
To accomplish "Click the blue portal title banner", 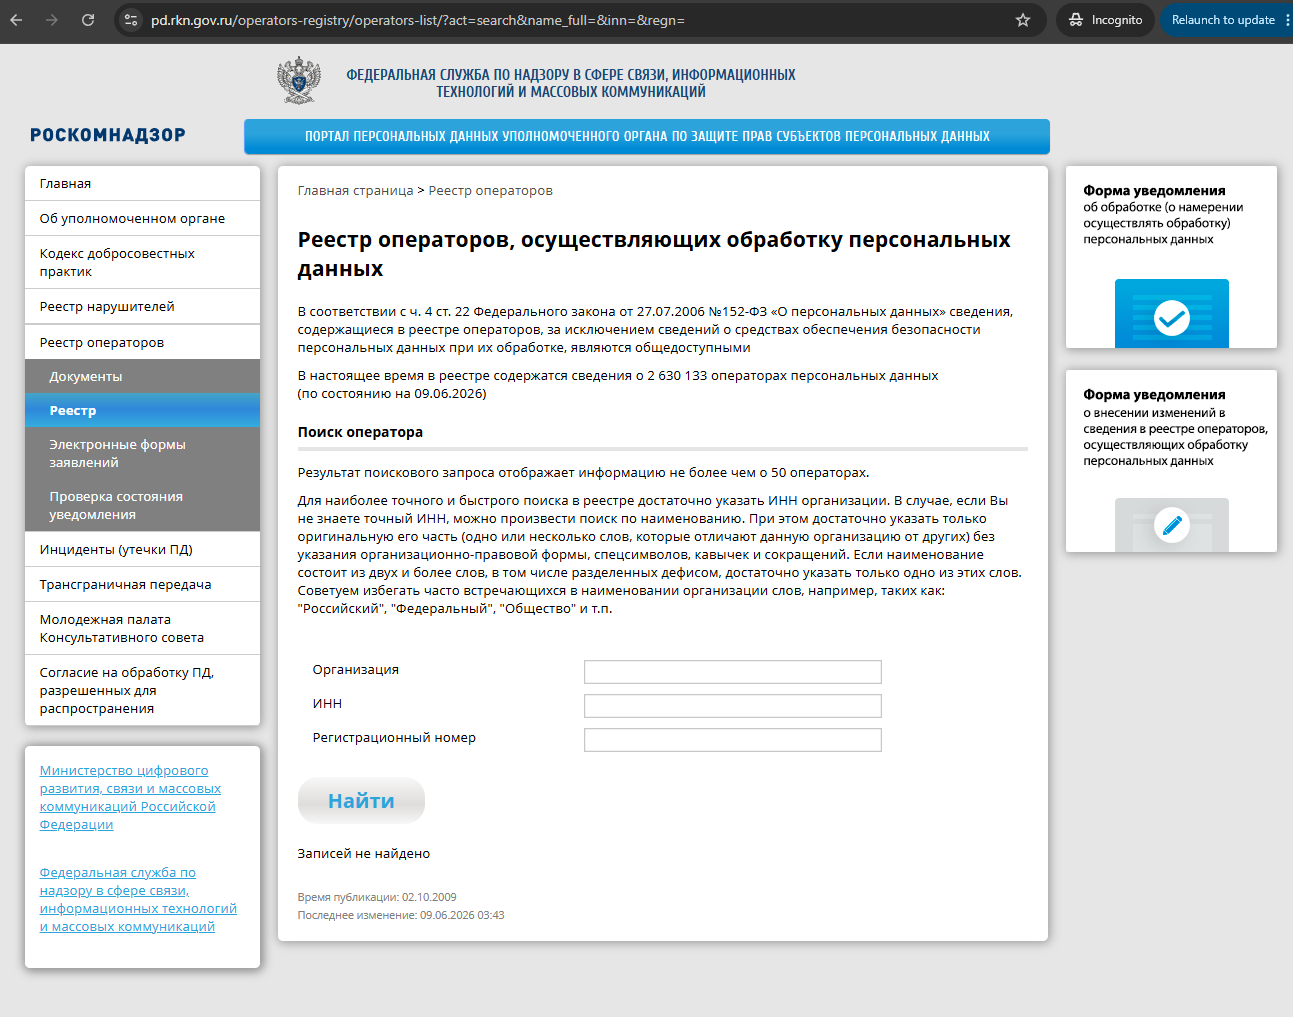I will (x=647, y=136).
